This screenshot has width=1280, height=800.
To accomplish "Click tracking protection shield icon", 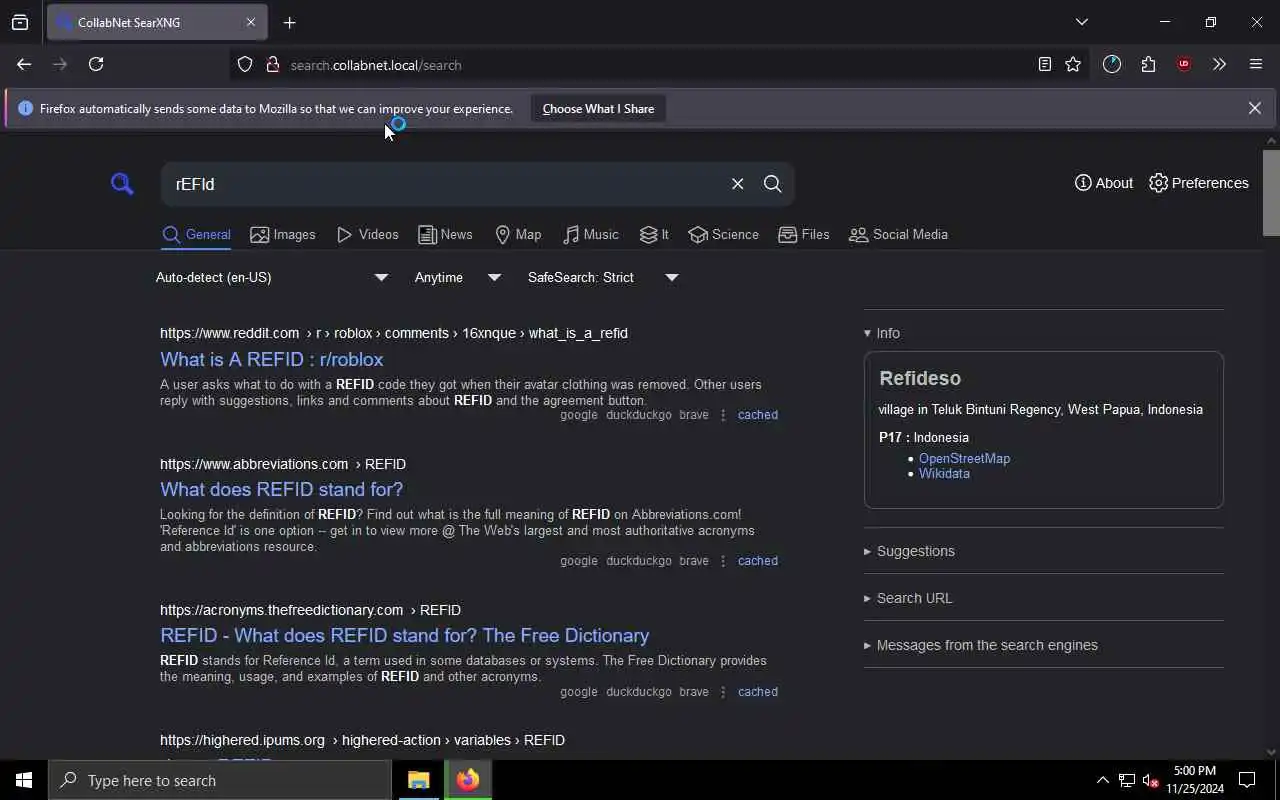I will click(245, 65).
